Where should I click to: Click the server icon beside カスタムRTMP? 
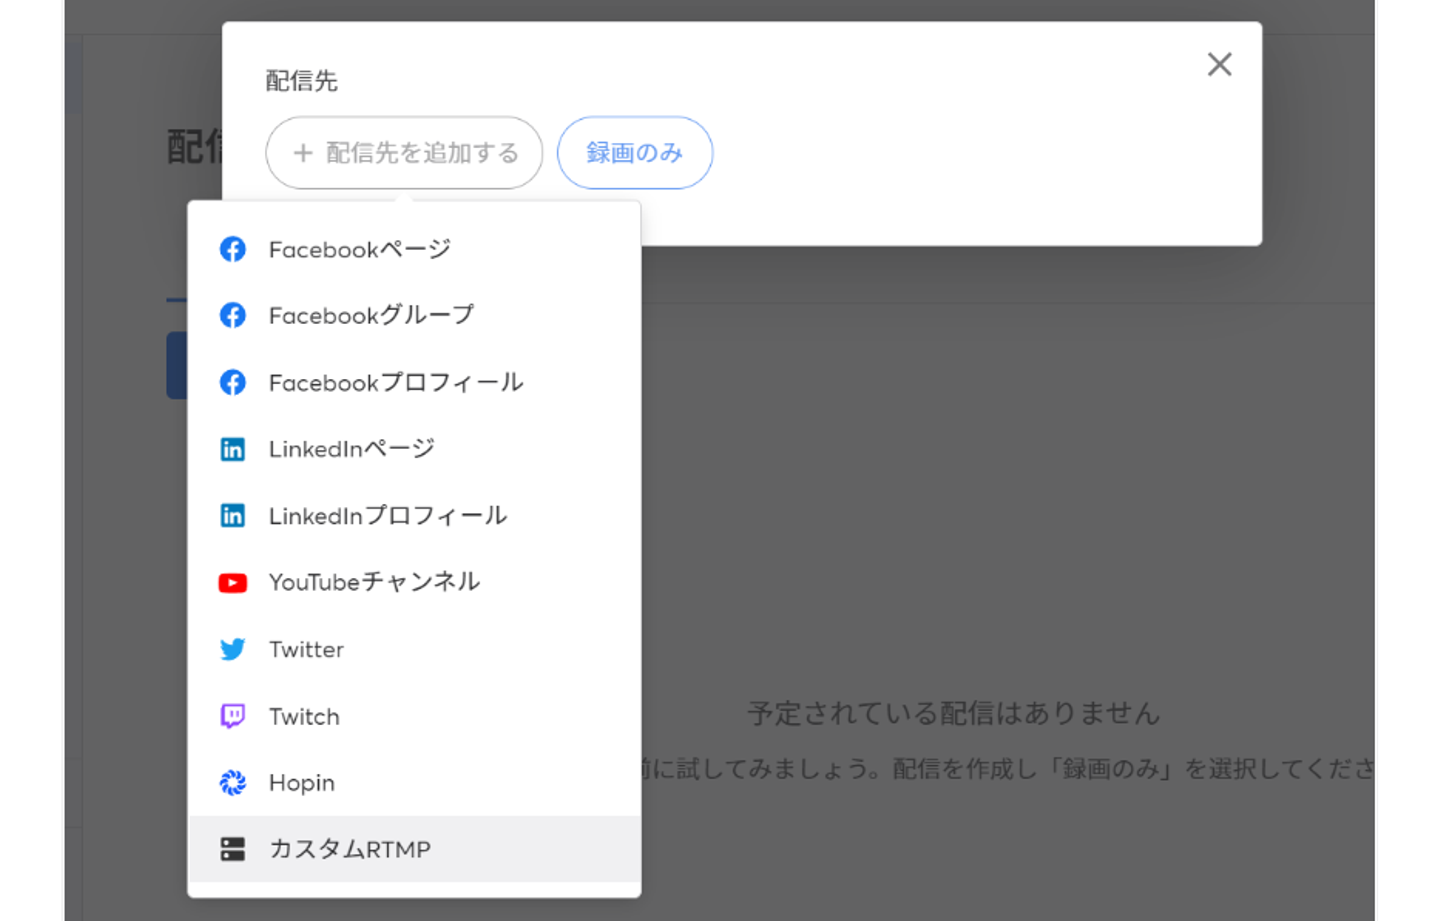point(233,849)
